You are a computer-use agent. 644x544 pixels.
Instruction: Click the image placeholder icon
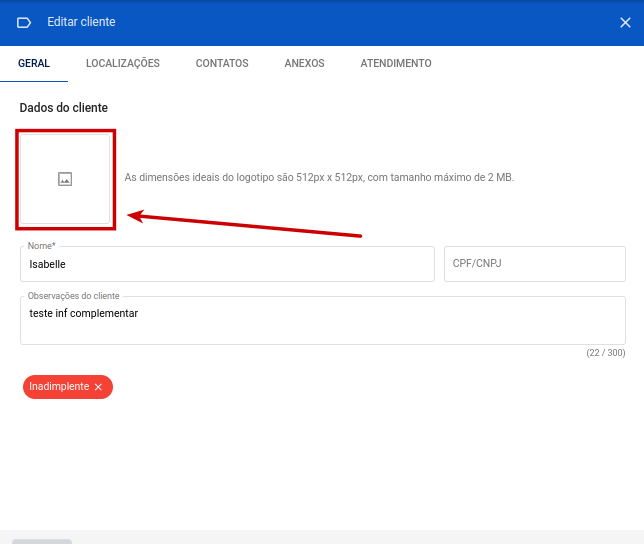(x=65, y=179)
